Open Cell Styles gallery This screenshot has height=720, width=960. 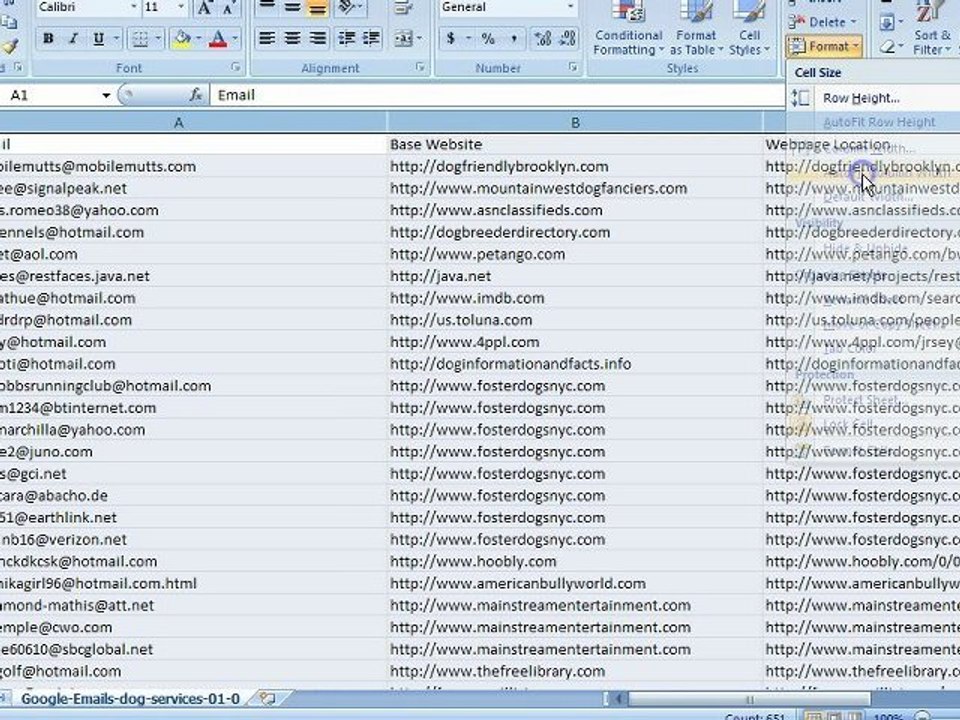coord(749,29)
